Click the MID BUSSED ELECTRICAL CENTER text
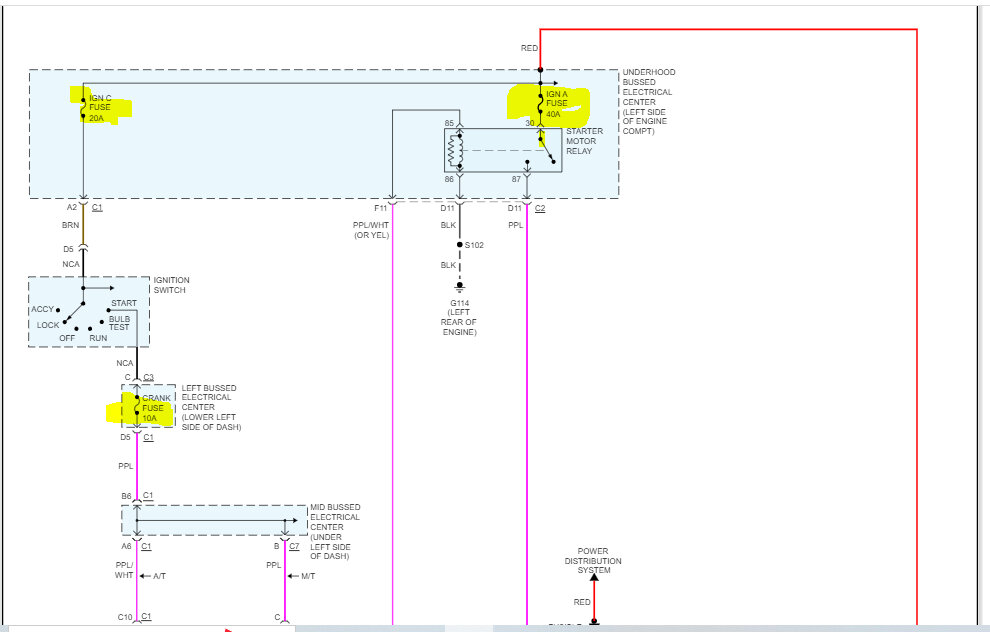The height and width of the screenshot is (632, 990). (335, 532)
